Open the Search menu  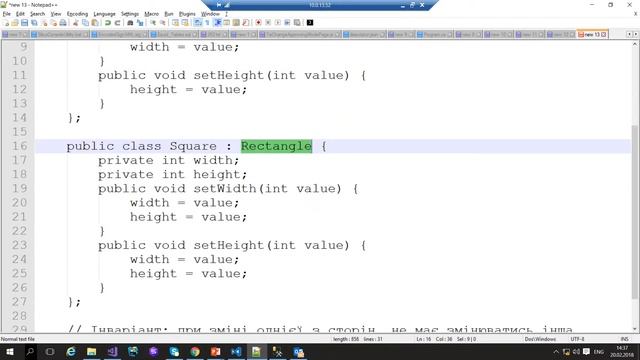(x=38, y=14)
